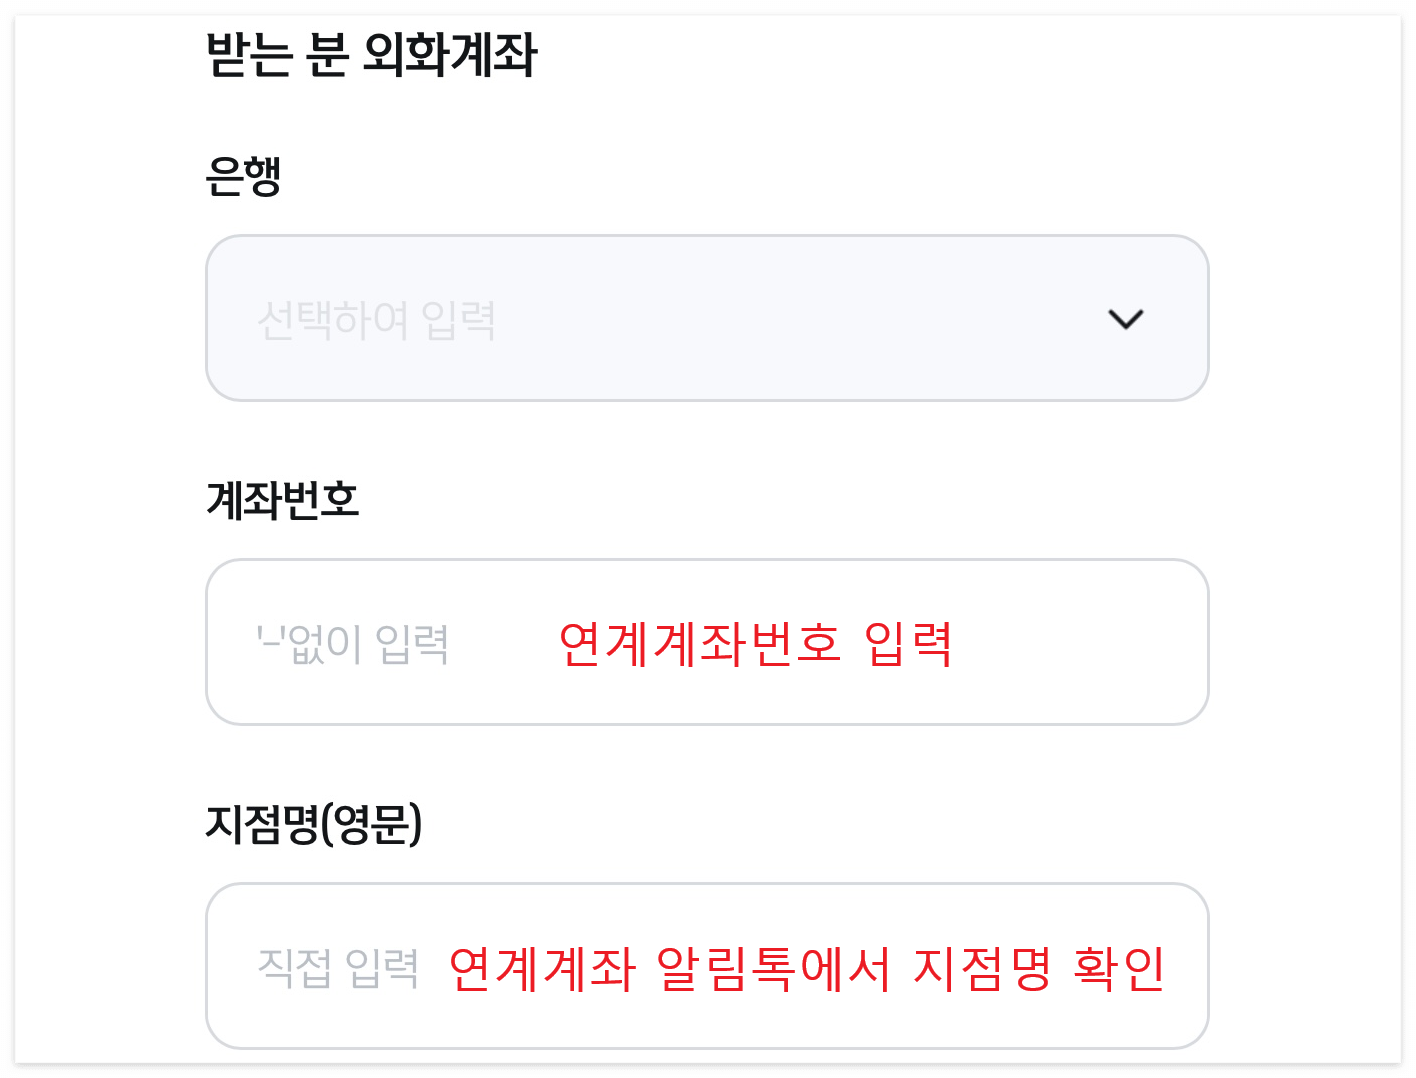Select the bank selection combo box
The image size is (1416, 1078).
(x=700, y=319)
